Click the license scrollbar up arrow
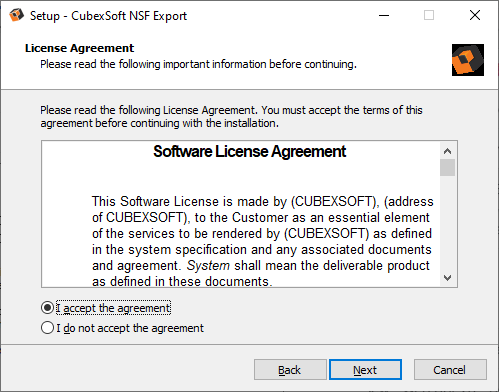The image size is (499, 392). [x=447, y=151]
